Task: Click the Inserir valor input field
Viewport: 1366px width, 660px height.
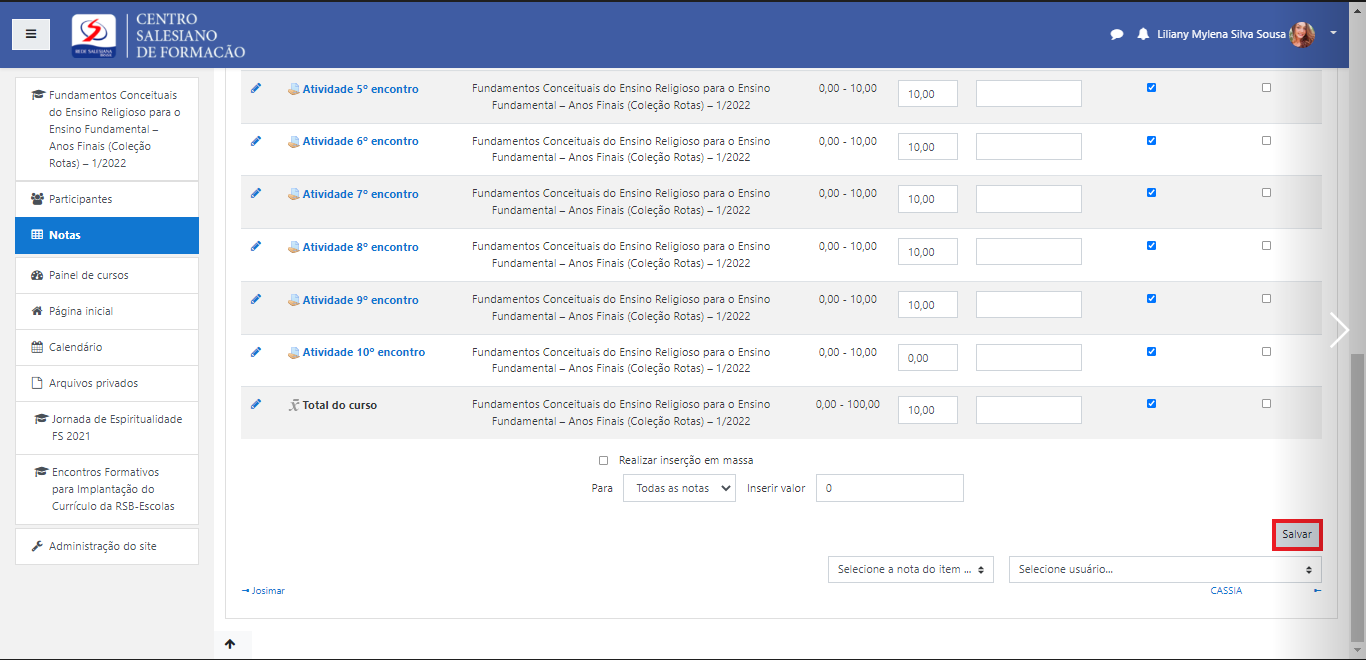Action: (x=889, y=488)
